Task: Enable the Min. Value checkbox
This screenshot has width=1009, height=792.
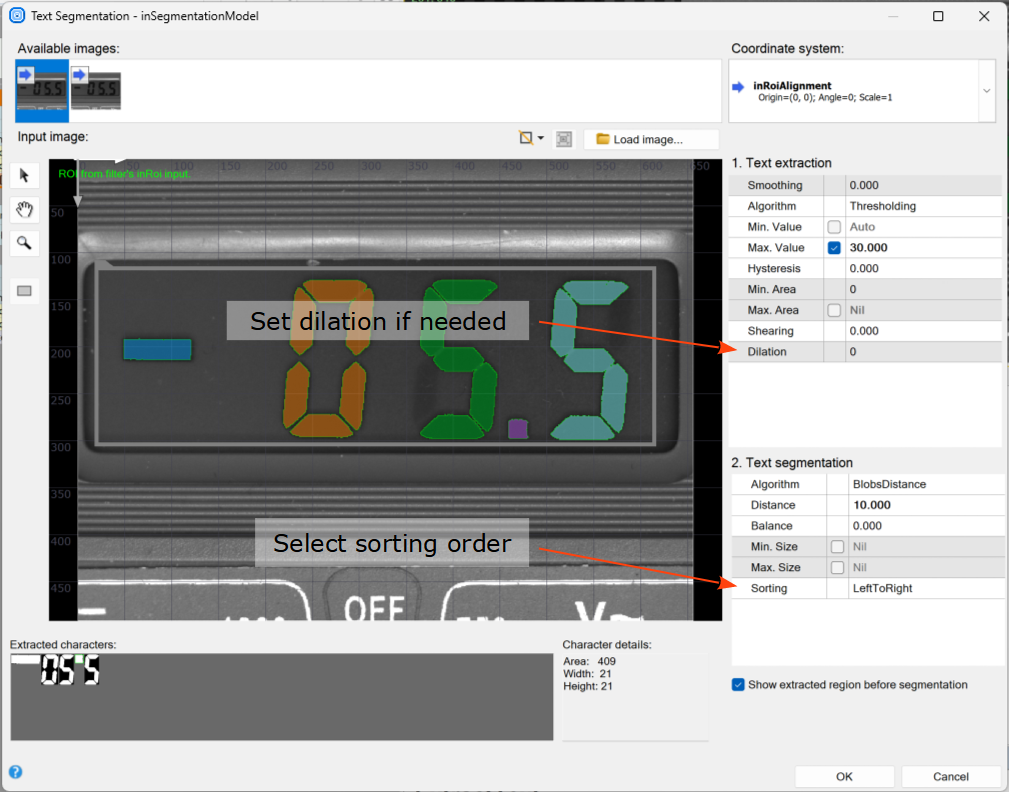Action: tap(834, 227)
